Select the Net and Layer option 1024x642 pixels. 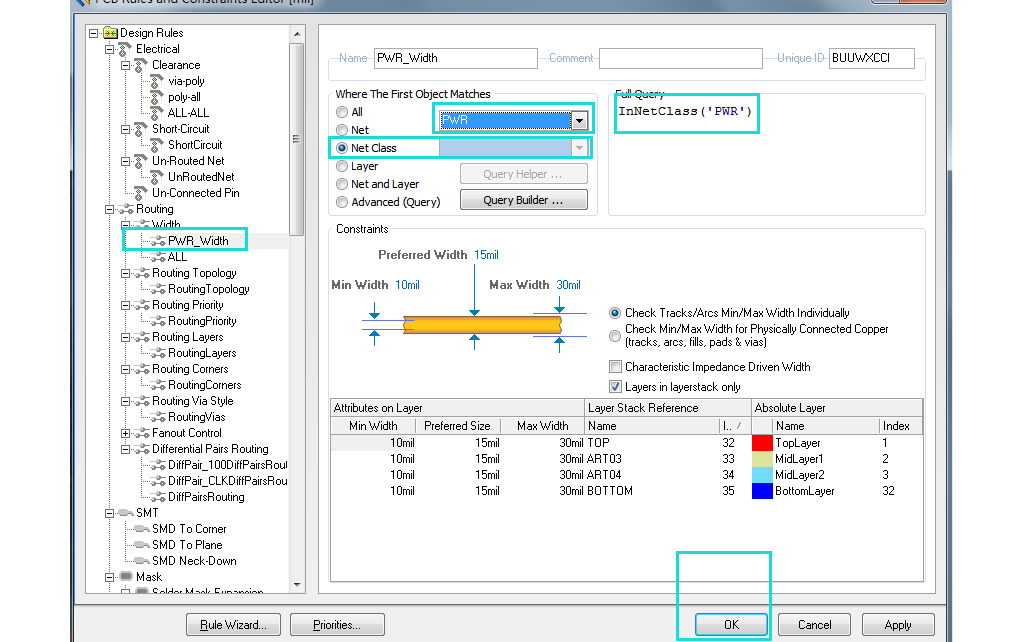tap(342, 184)
